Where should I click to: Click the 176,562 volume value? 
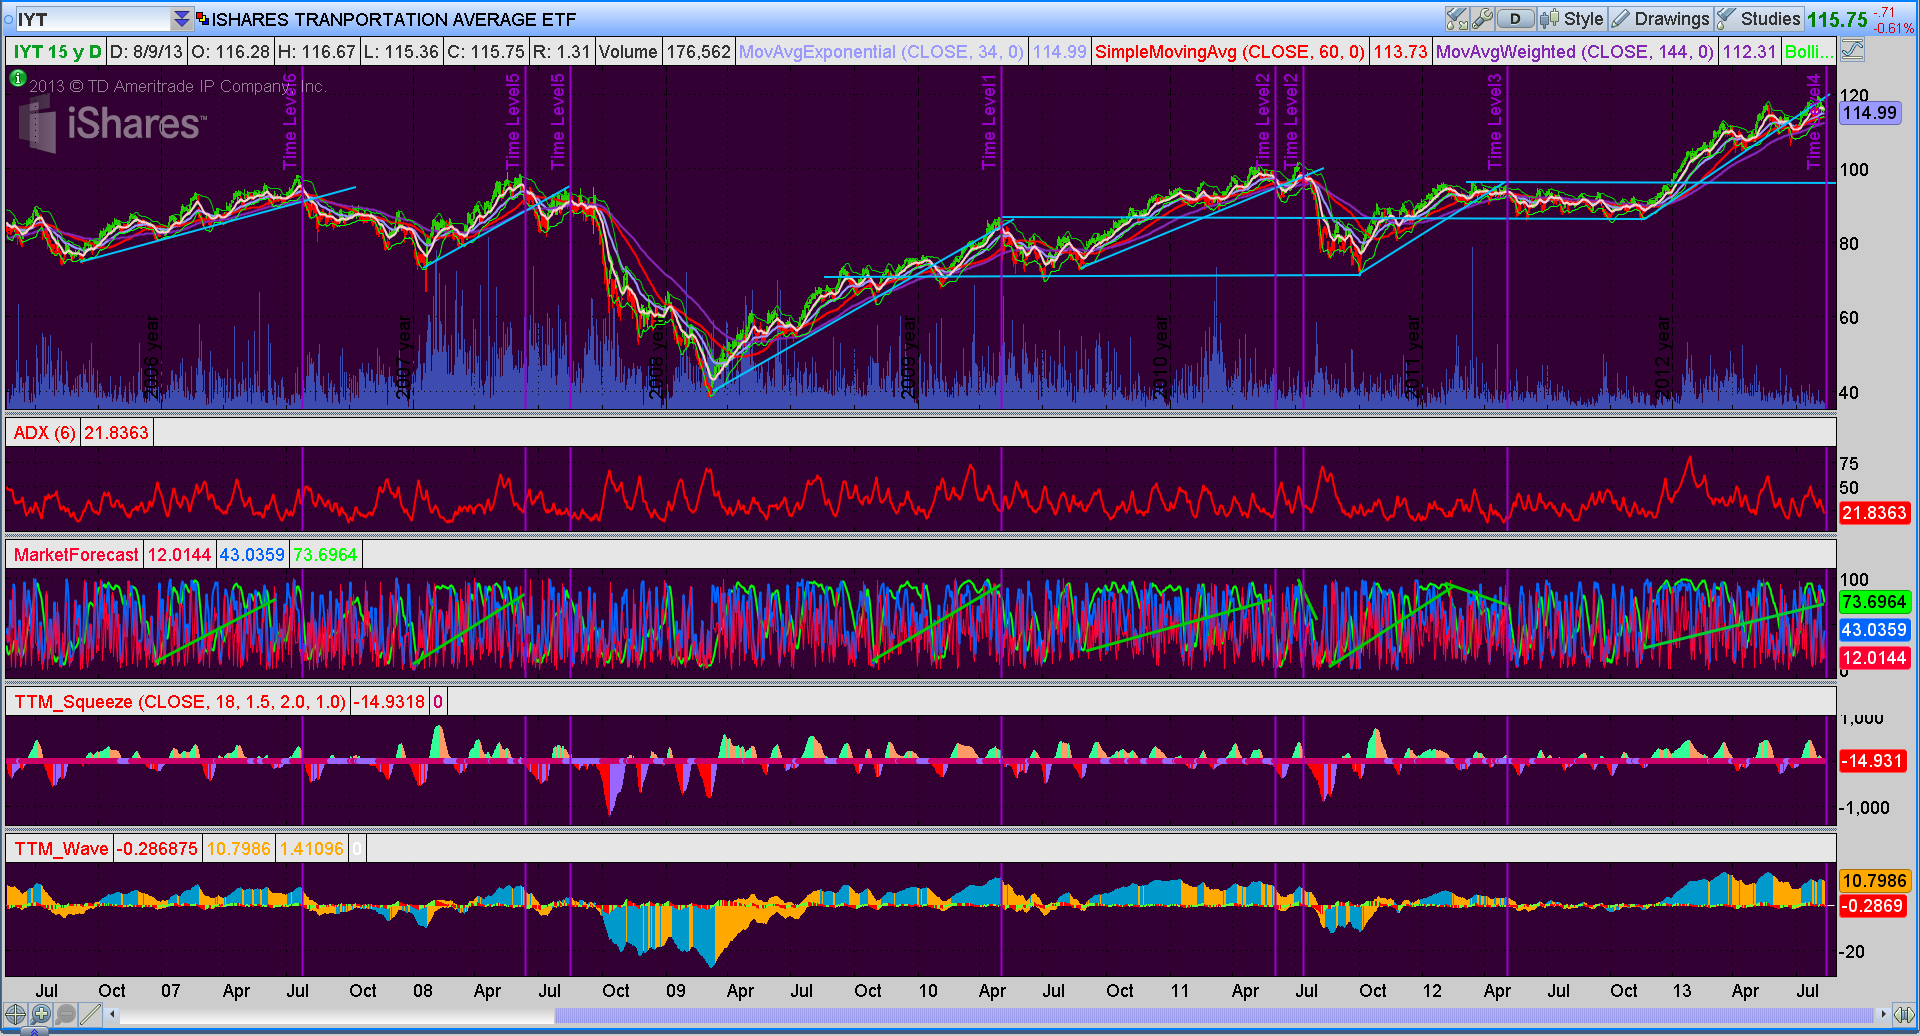(699, 52)
